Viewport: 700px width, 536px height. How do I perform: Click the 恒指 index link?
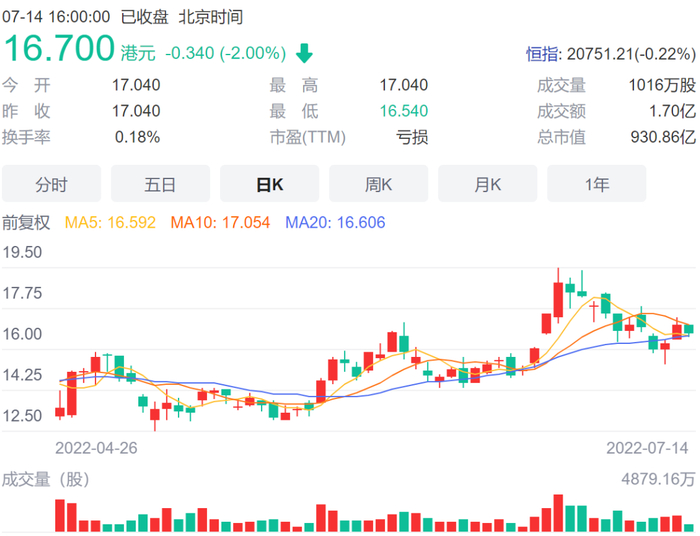coord(542,54)
